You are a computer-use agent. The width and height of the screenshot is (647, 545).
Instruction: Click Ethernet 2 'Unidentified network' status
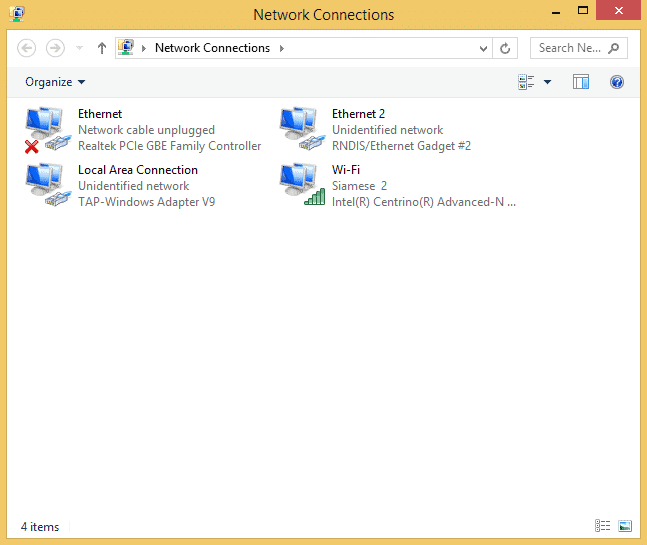pos(387,130)
